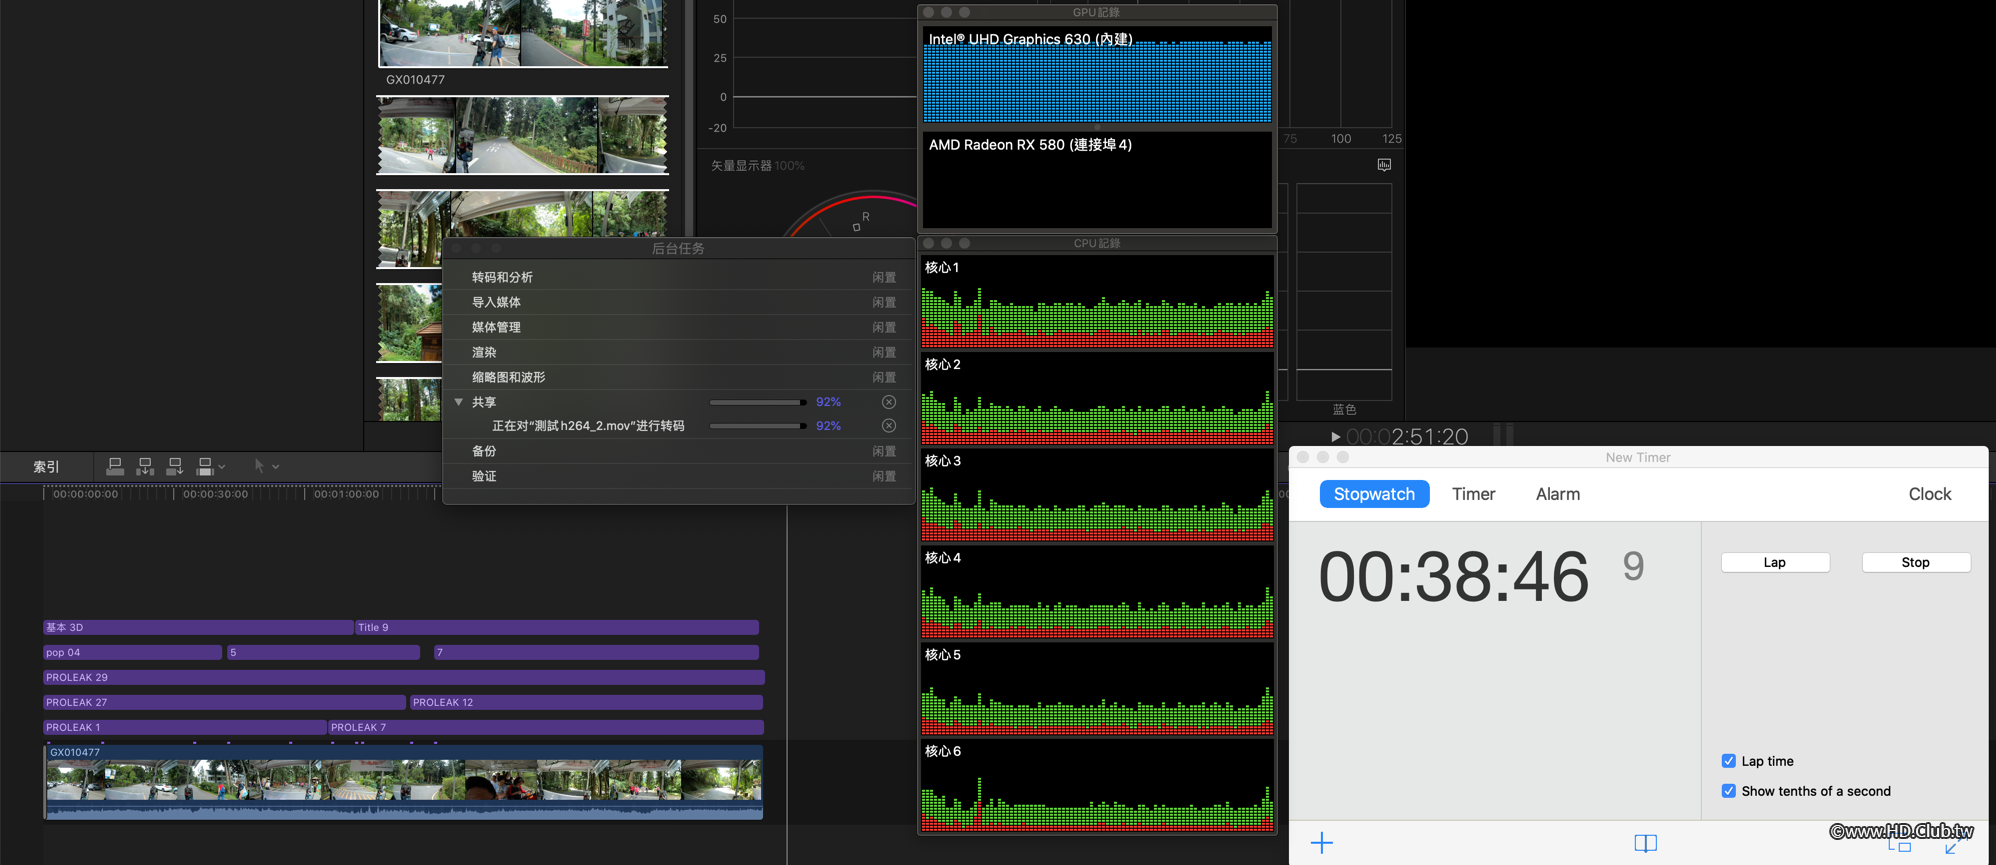This screenshot has height=865, width=1996.
Task: Click the plus icon to add new timer
Action: tap(1321, 843)
